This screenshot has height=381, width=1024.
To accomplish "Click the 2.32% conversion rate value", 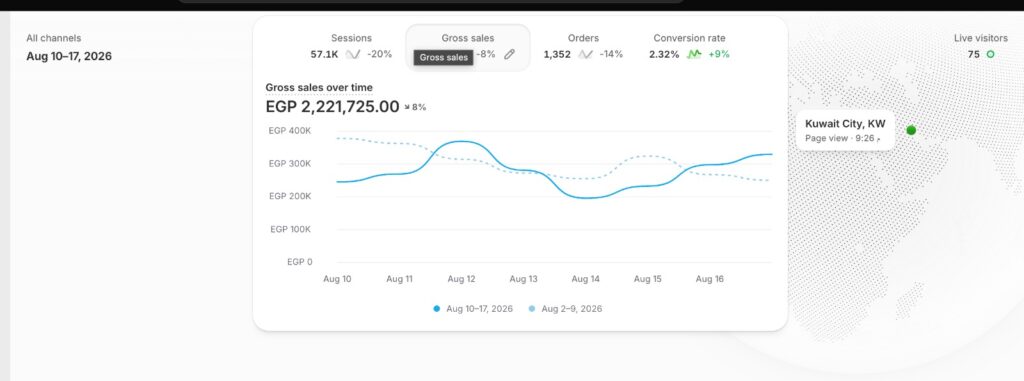I will (x=664, y=54).
